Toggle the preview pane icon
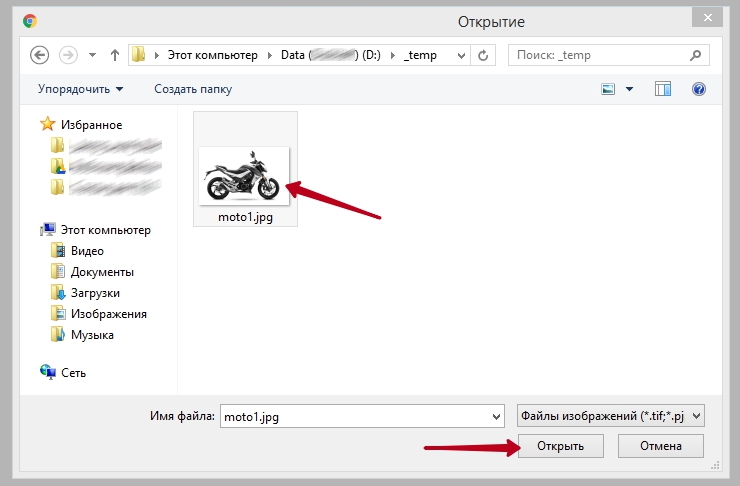 (663, 89)
